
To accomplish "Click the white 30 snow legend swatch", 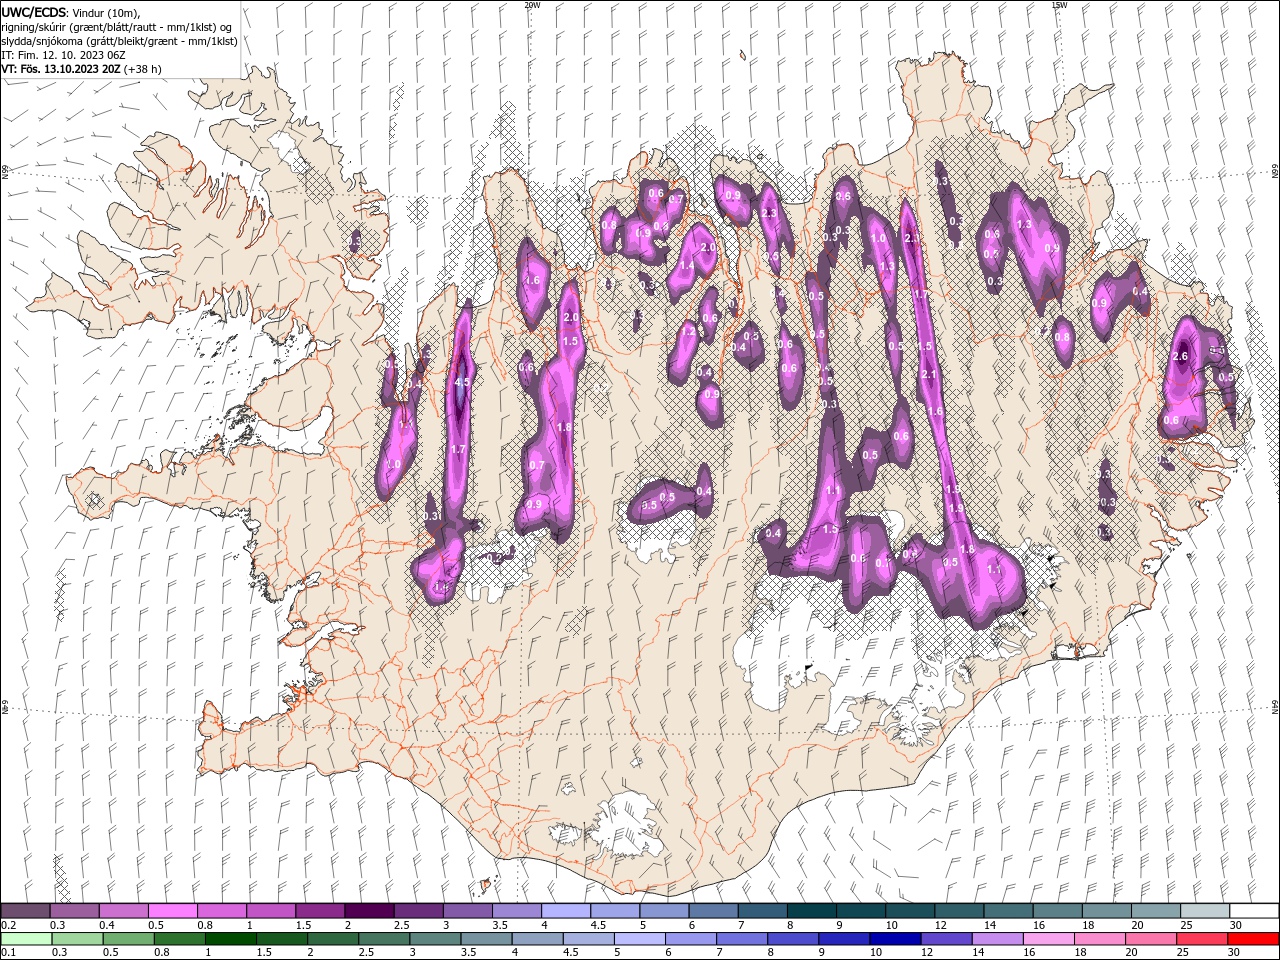I will pyautogui.click(x=1255, y=911).
